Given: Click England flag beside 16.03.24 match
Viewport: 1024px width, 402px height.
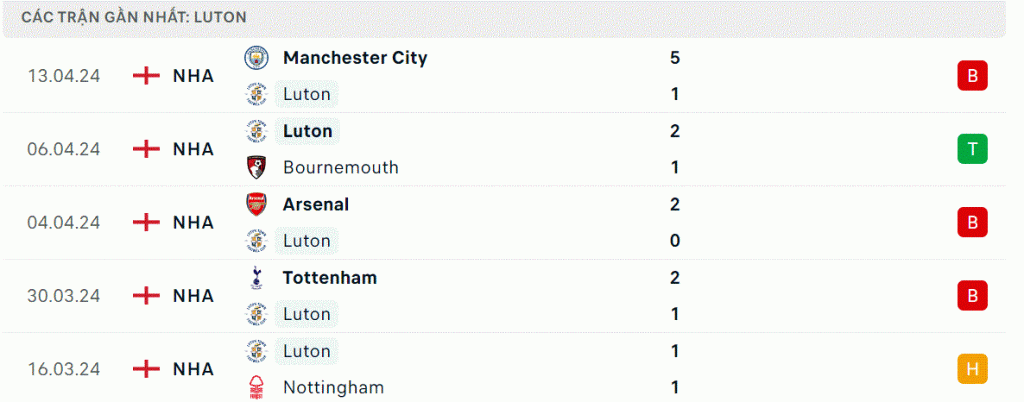Looking at the screenshot, I should [146, 369].
